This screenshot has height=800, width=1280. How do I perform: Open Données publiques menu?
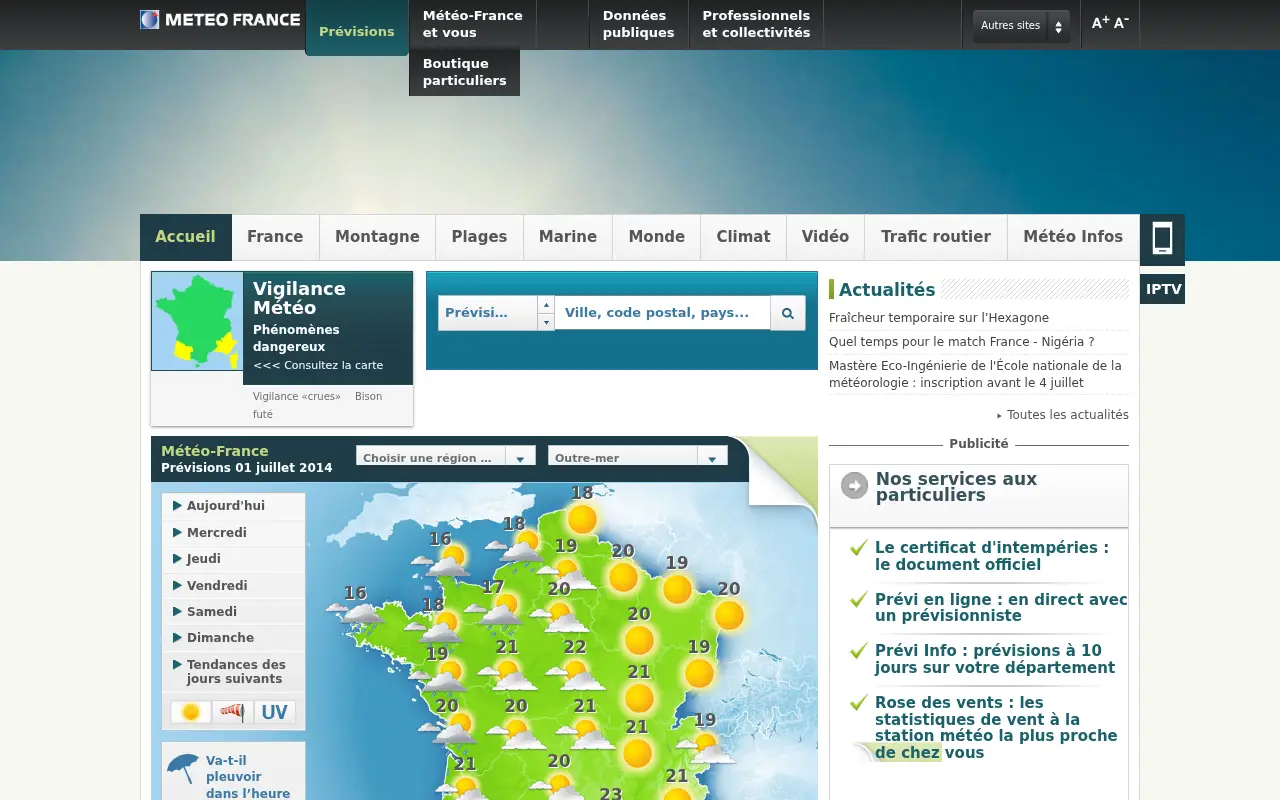pos(638,24)
